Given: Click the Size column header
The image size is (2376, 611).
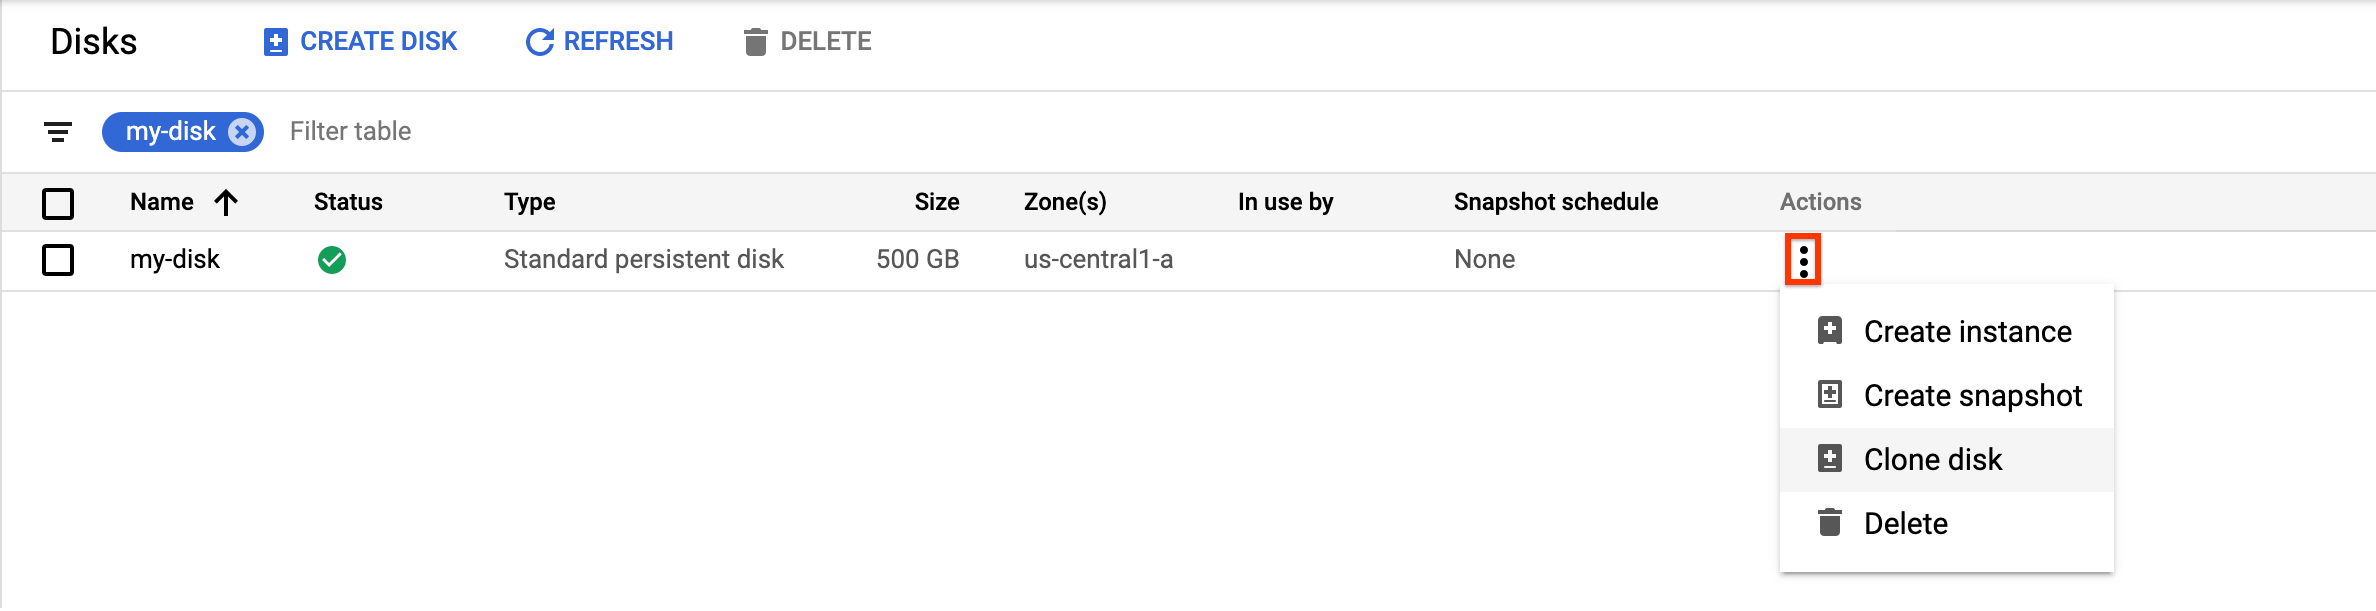Looking at the screenshot, I should (x=936, y=202).
